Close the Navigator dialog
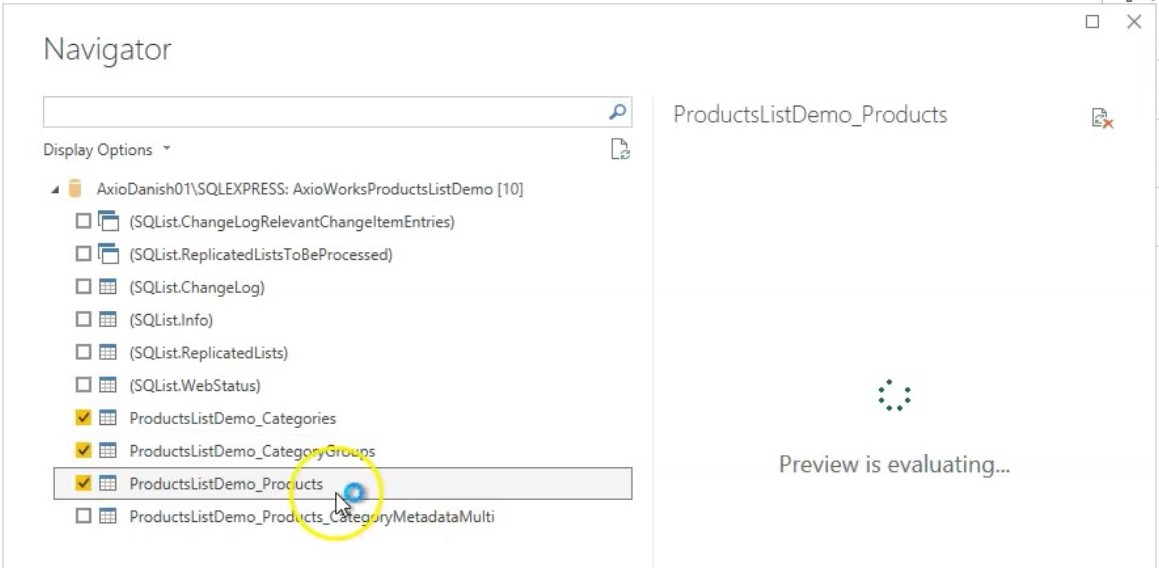Screen dimensions: 1159x568 [x=1133, y=22]
